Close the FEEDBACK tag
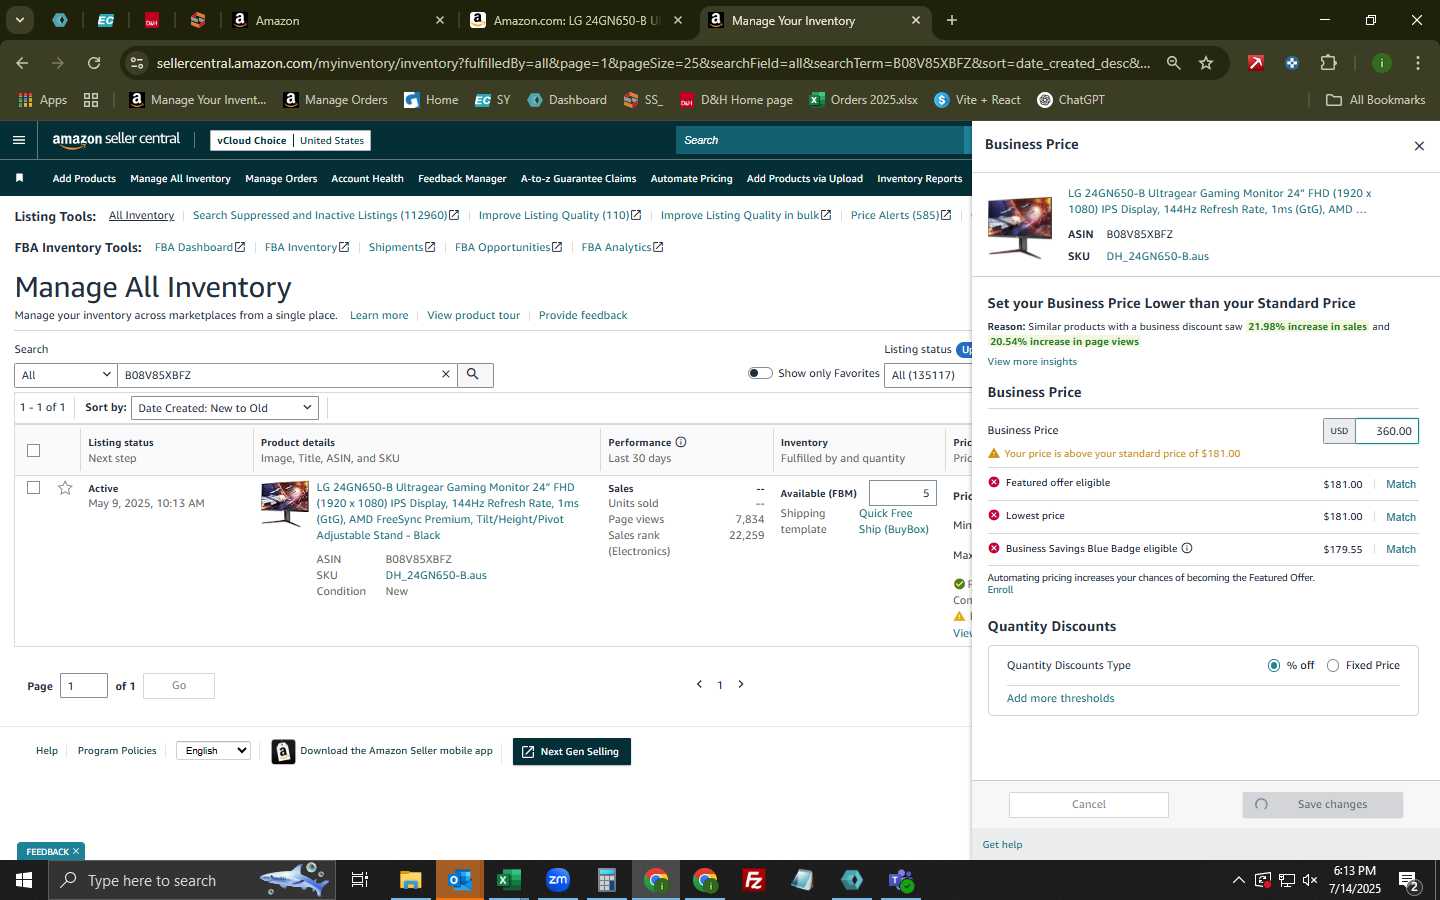Image resolution: width=1440 pixels, height=900 pixels. click(x=76, y=851)
